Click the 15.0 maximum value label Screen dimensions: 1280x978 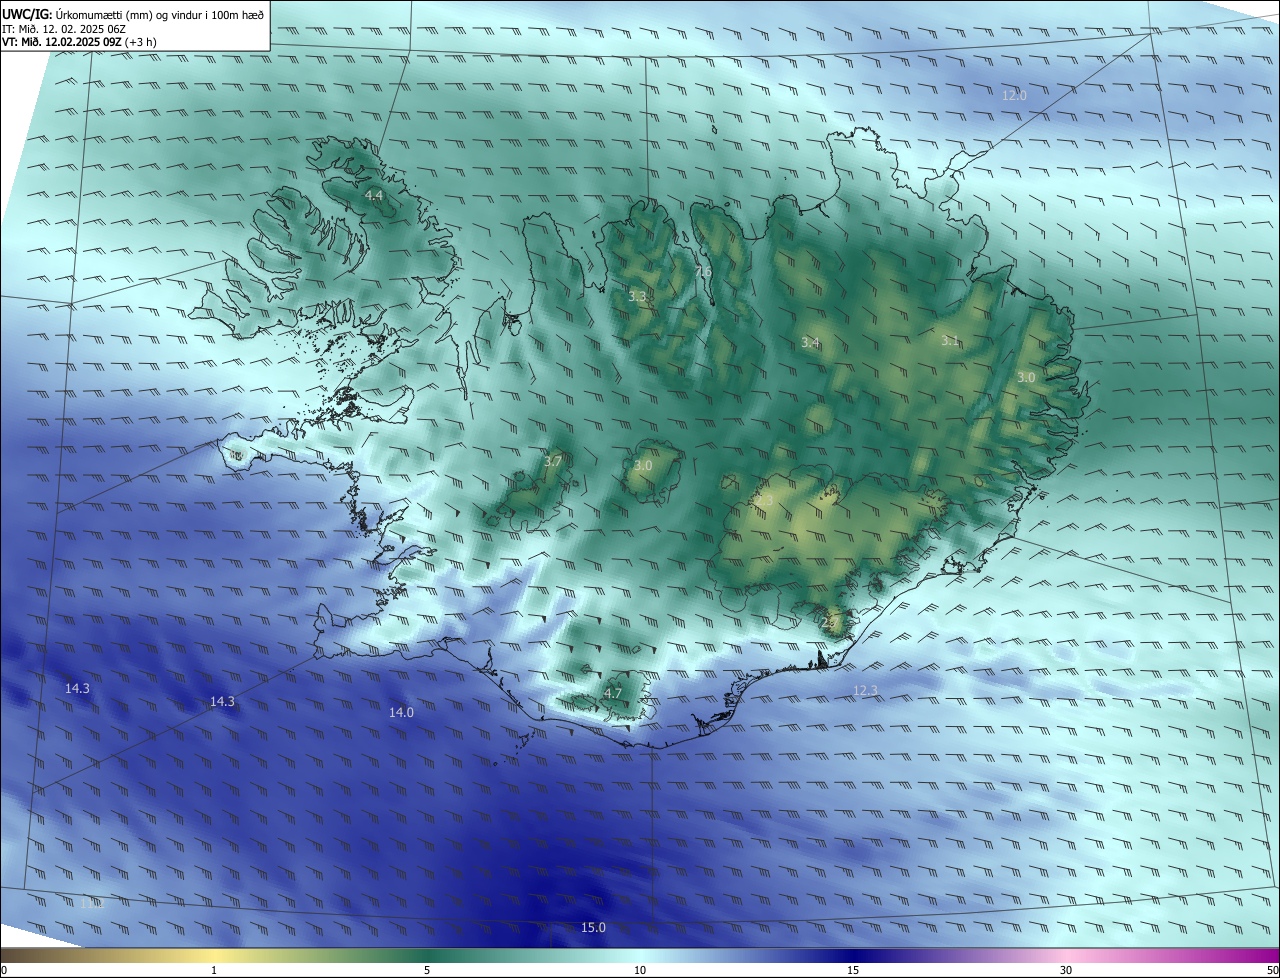(x=593, y=928)
